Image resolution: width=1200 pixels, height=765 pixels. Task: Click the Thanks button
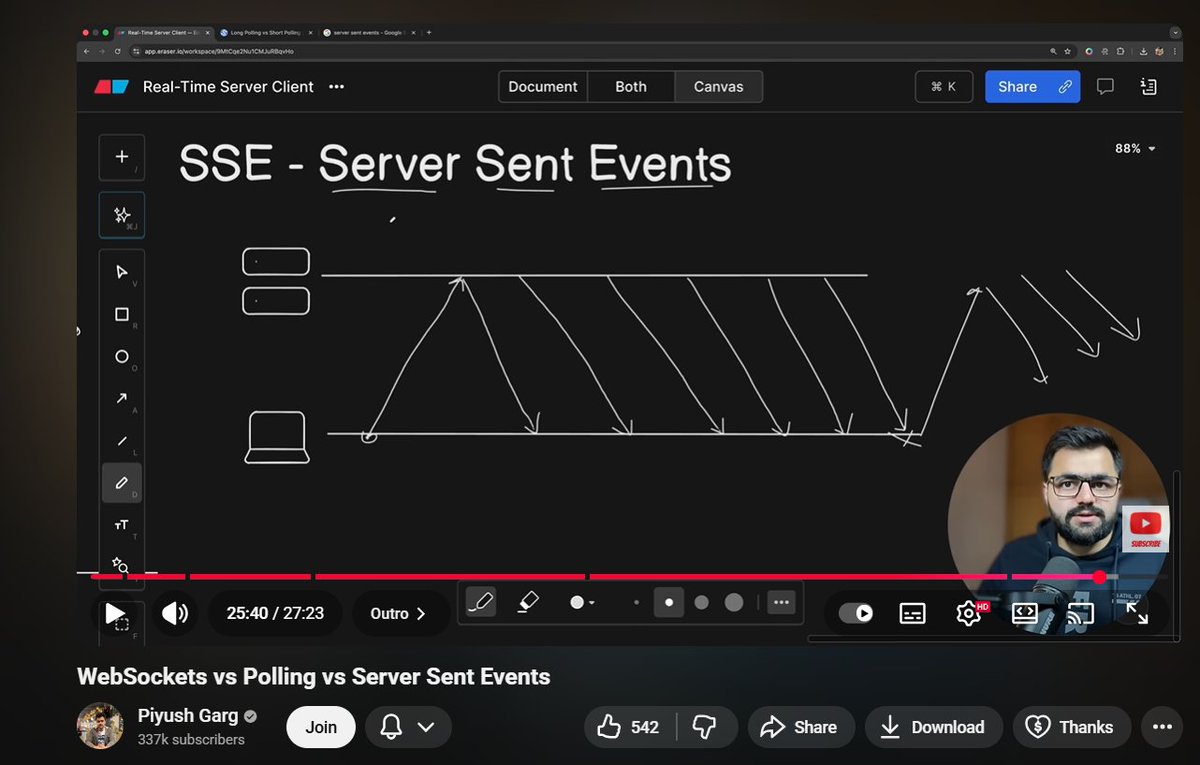coord(1071,727)
